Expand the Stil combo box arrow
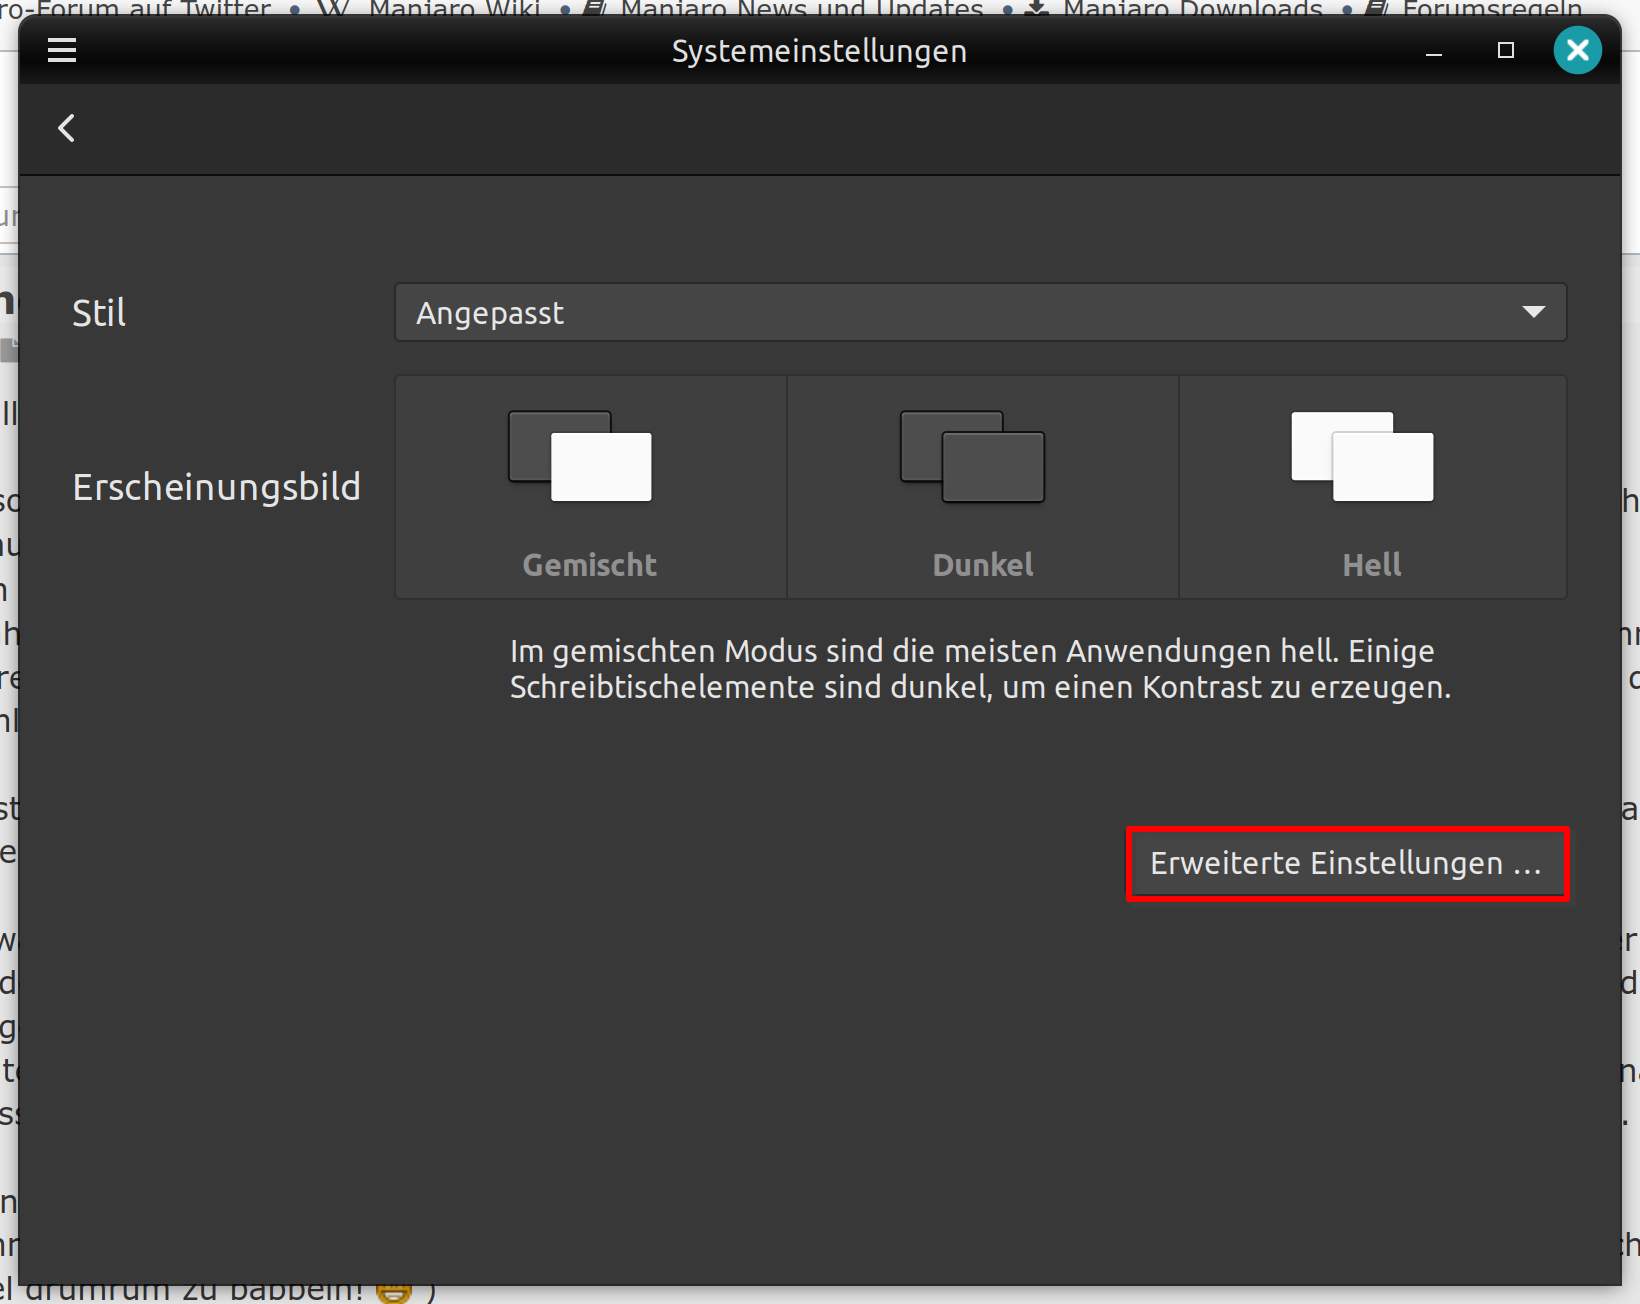 pyautogui.click(x=1533, y=312)
